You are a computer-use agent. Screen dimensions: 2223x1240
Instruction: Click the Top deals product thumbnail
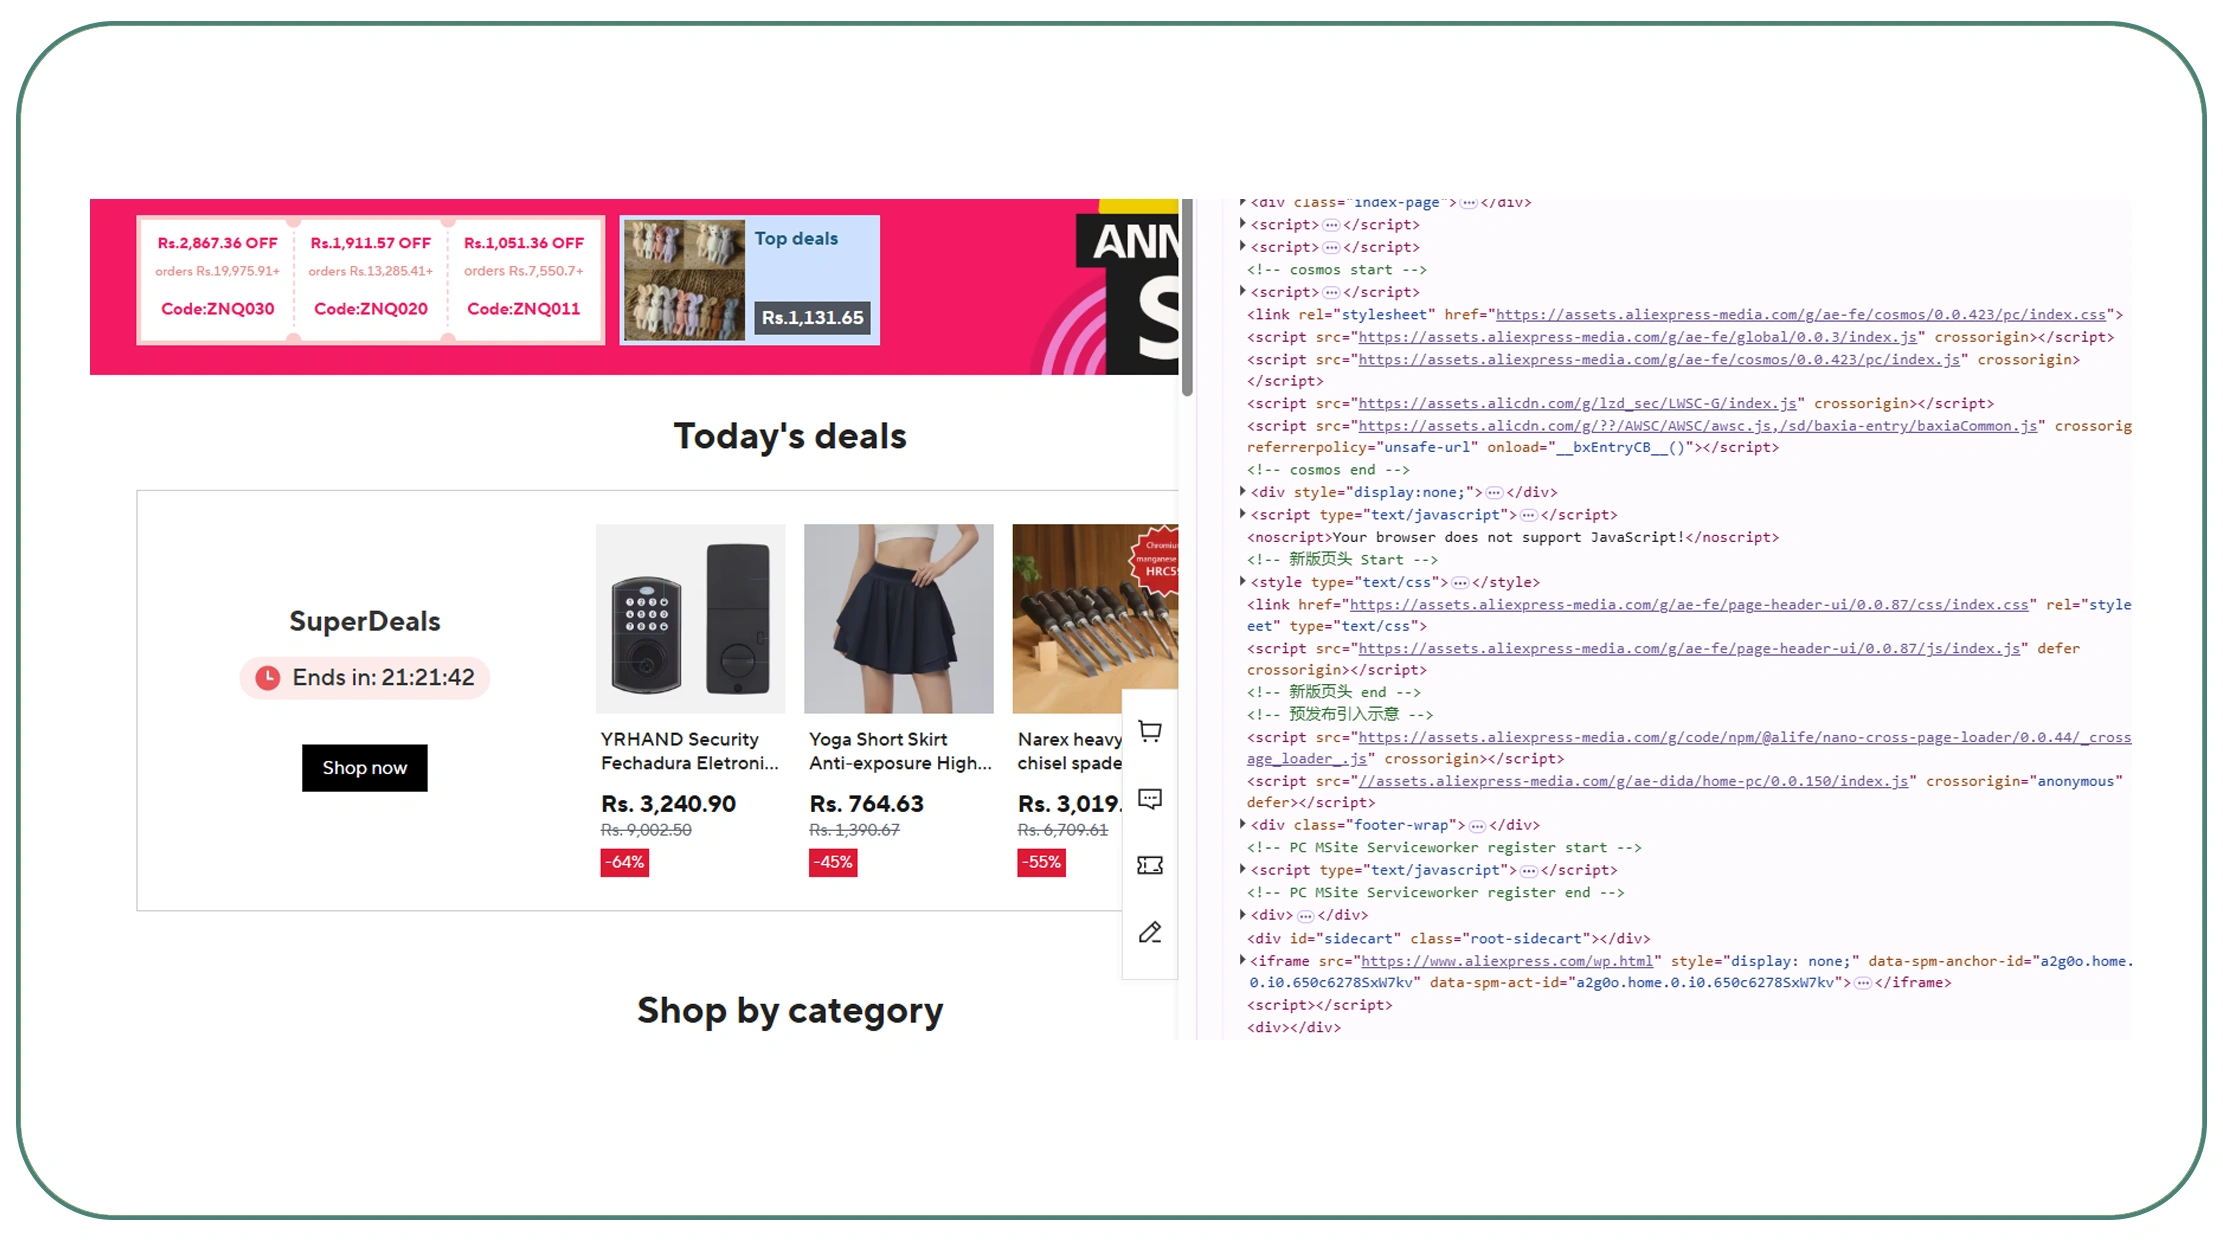pyautogui.click(x=683, y=280)
